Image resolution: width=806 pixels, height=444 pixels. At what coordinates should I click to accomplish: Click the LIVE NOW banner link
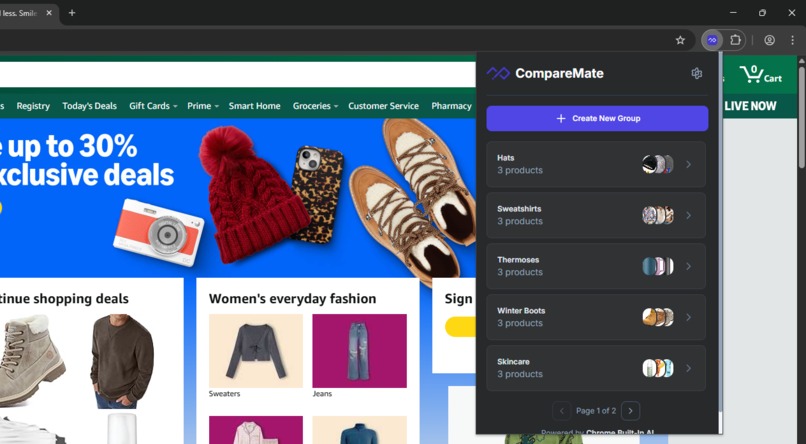(x=750, y=106)
